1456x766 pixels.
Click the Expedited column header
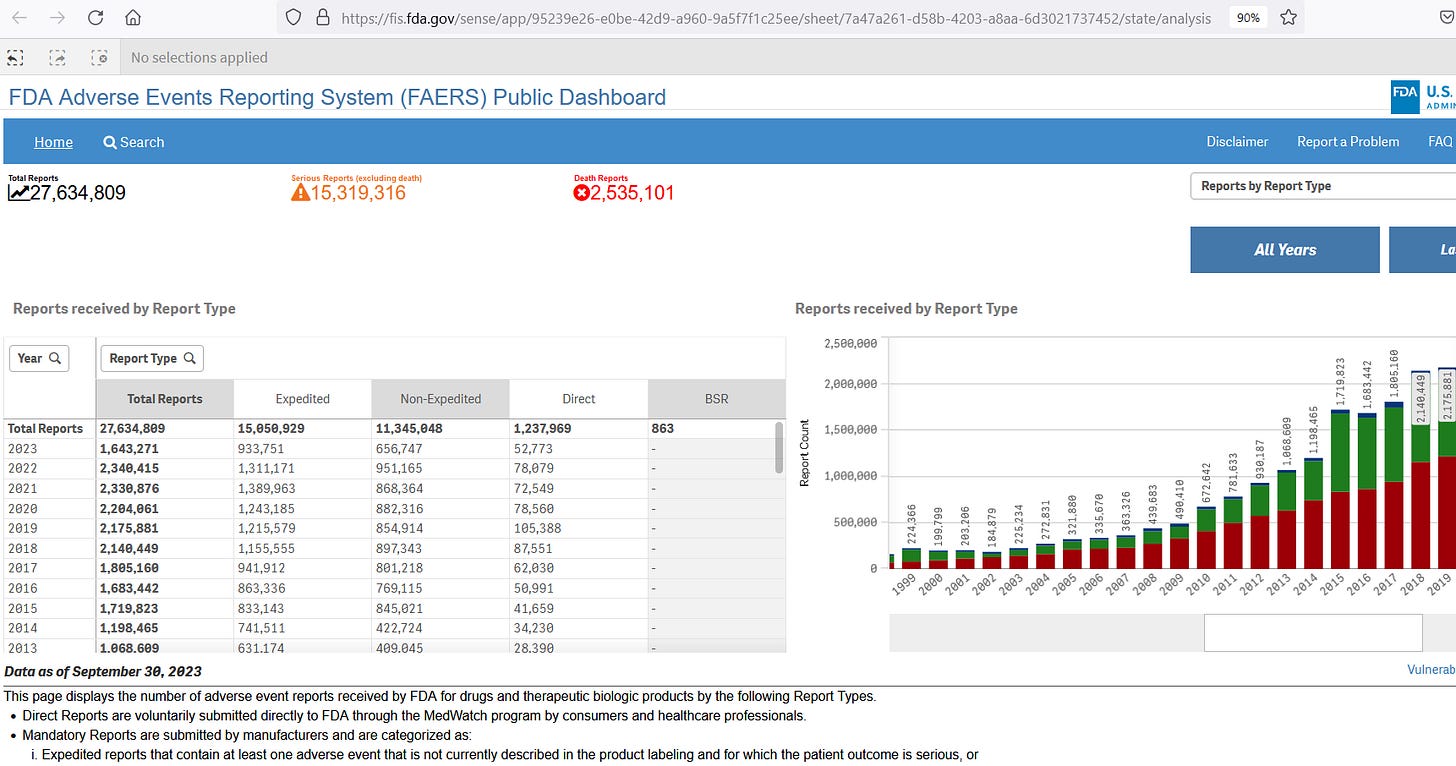click(302, 399)
